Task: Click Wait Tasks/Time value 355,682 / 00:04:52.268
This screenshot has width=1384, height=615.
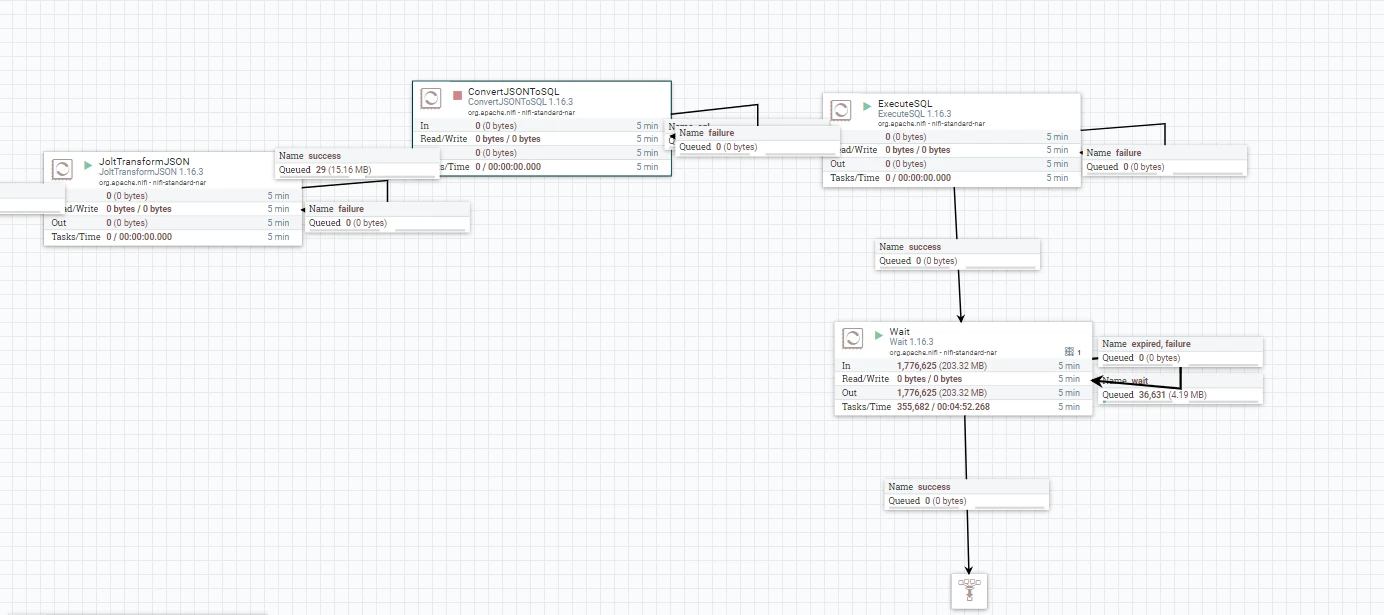Action: click(x=943, y=407)
